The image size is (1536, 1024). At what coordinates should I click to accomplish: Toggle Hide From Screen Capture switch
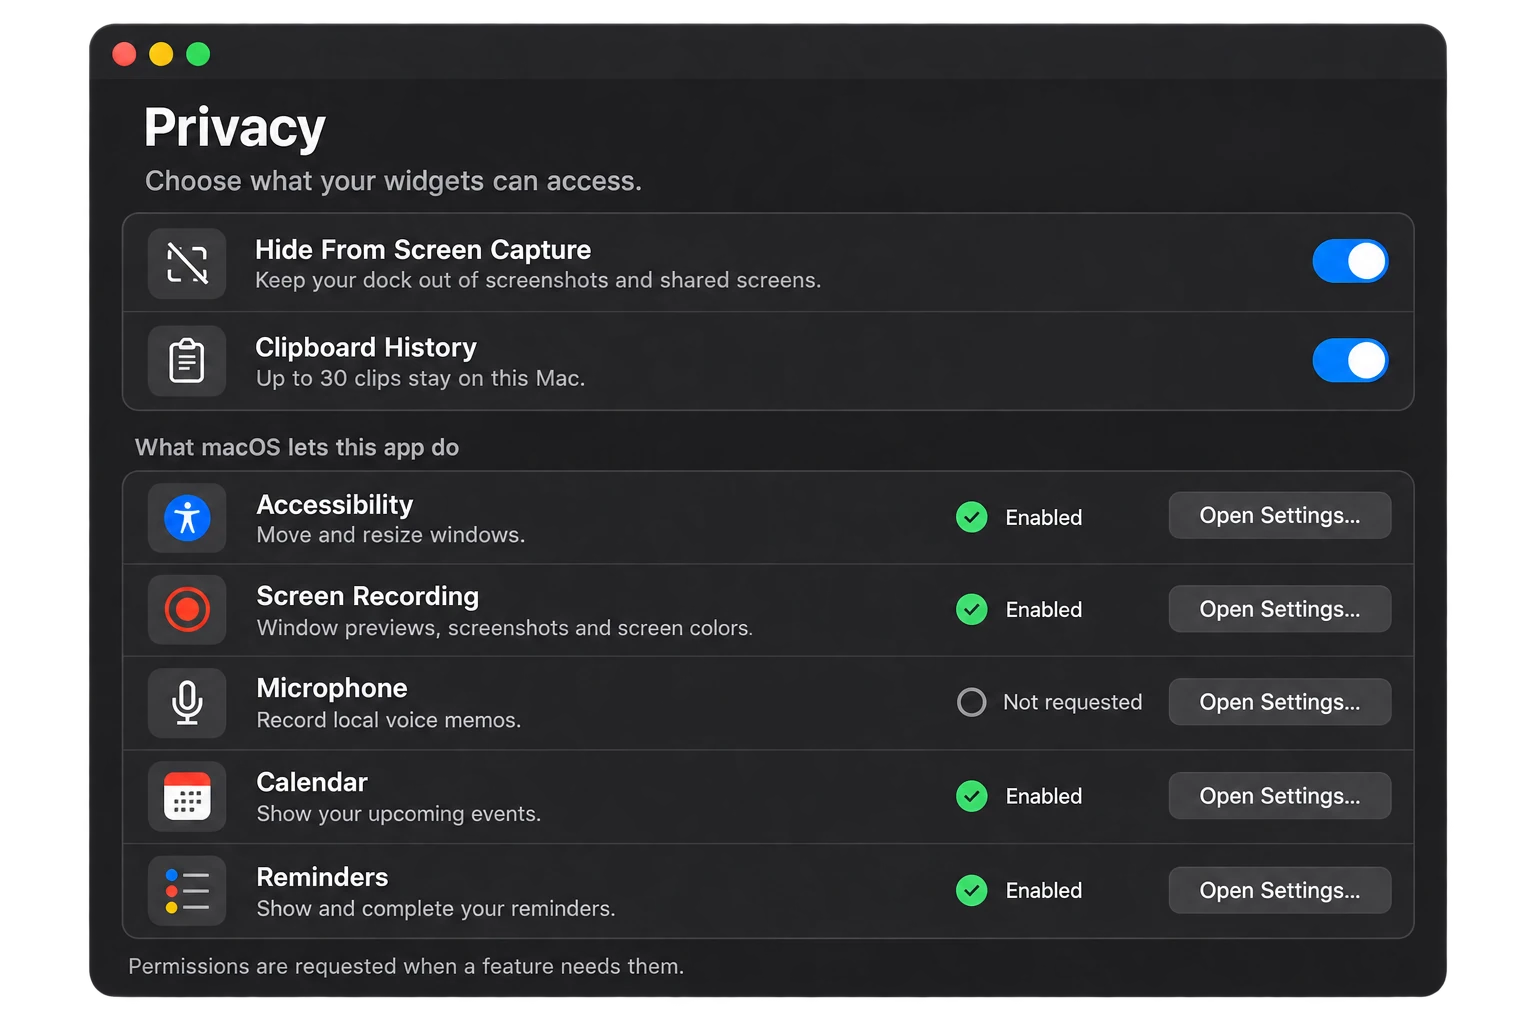[x=1350, y=261]
